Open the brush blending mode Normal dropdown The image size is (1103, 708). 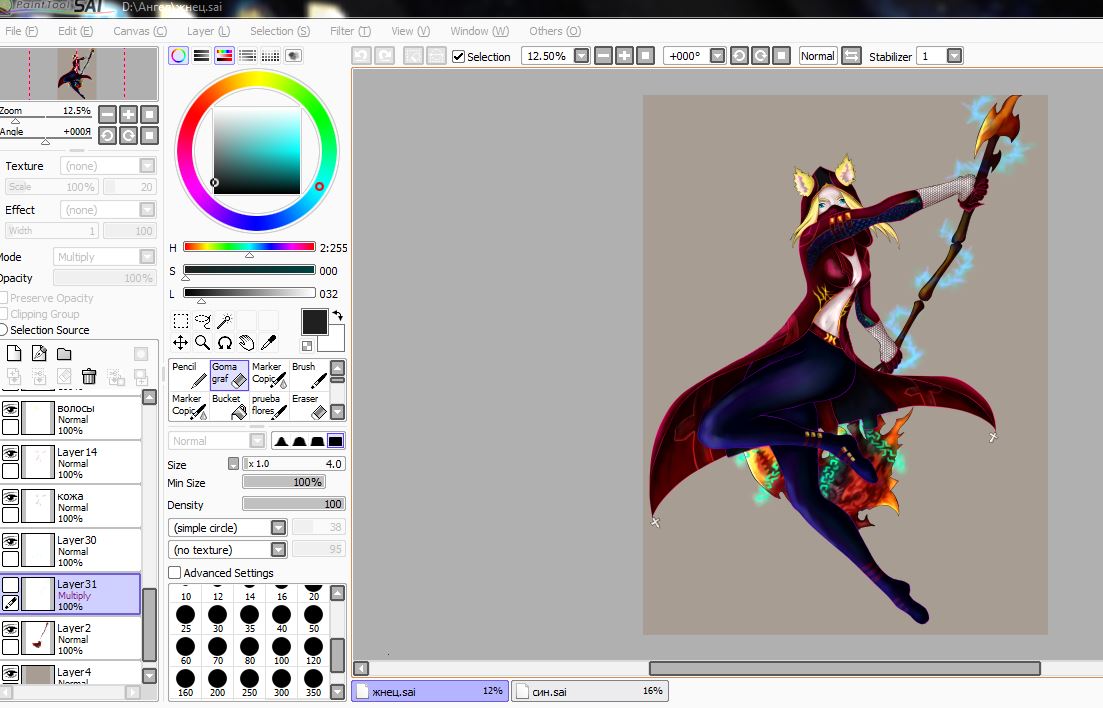click(x=257, y=441)
